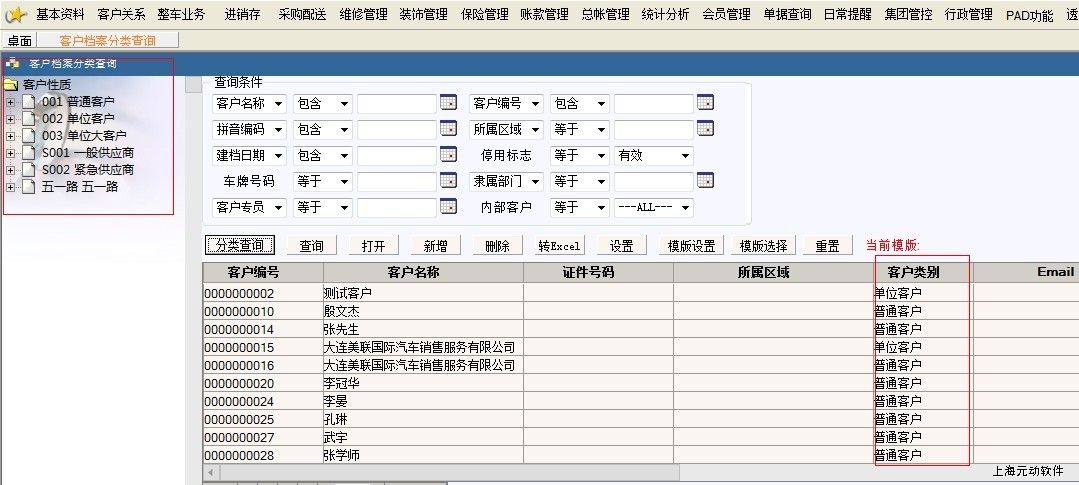Open the calendar icon for the 建档日期 field
This screenshot has height=485, width=1079.
[x=447, y=155]
